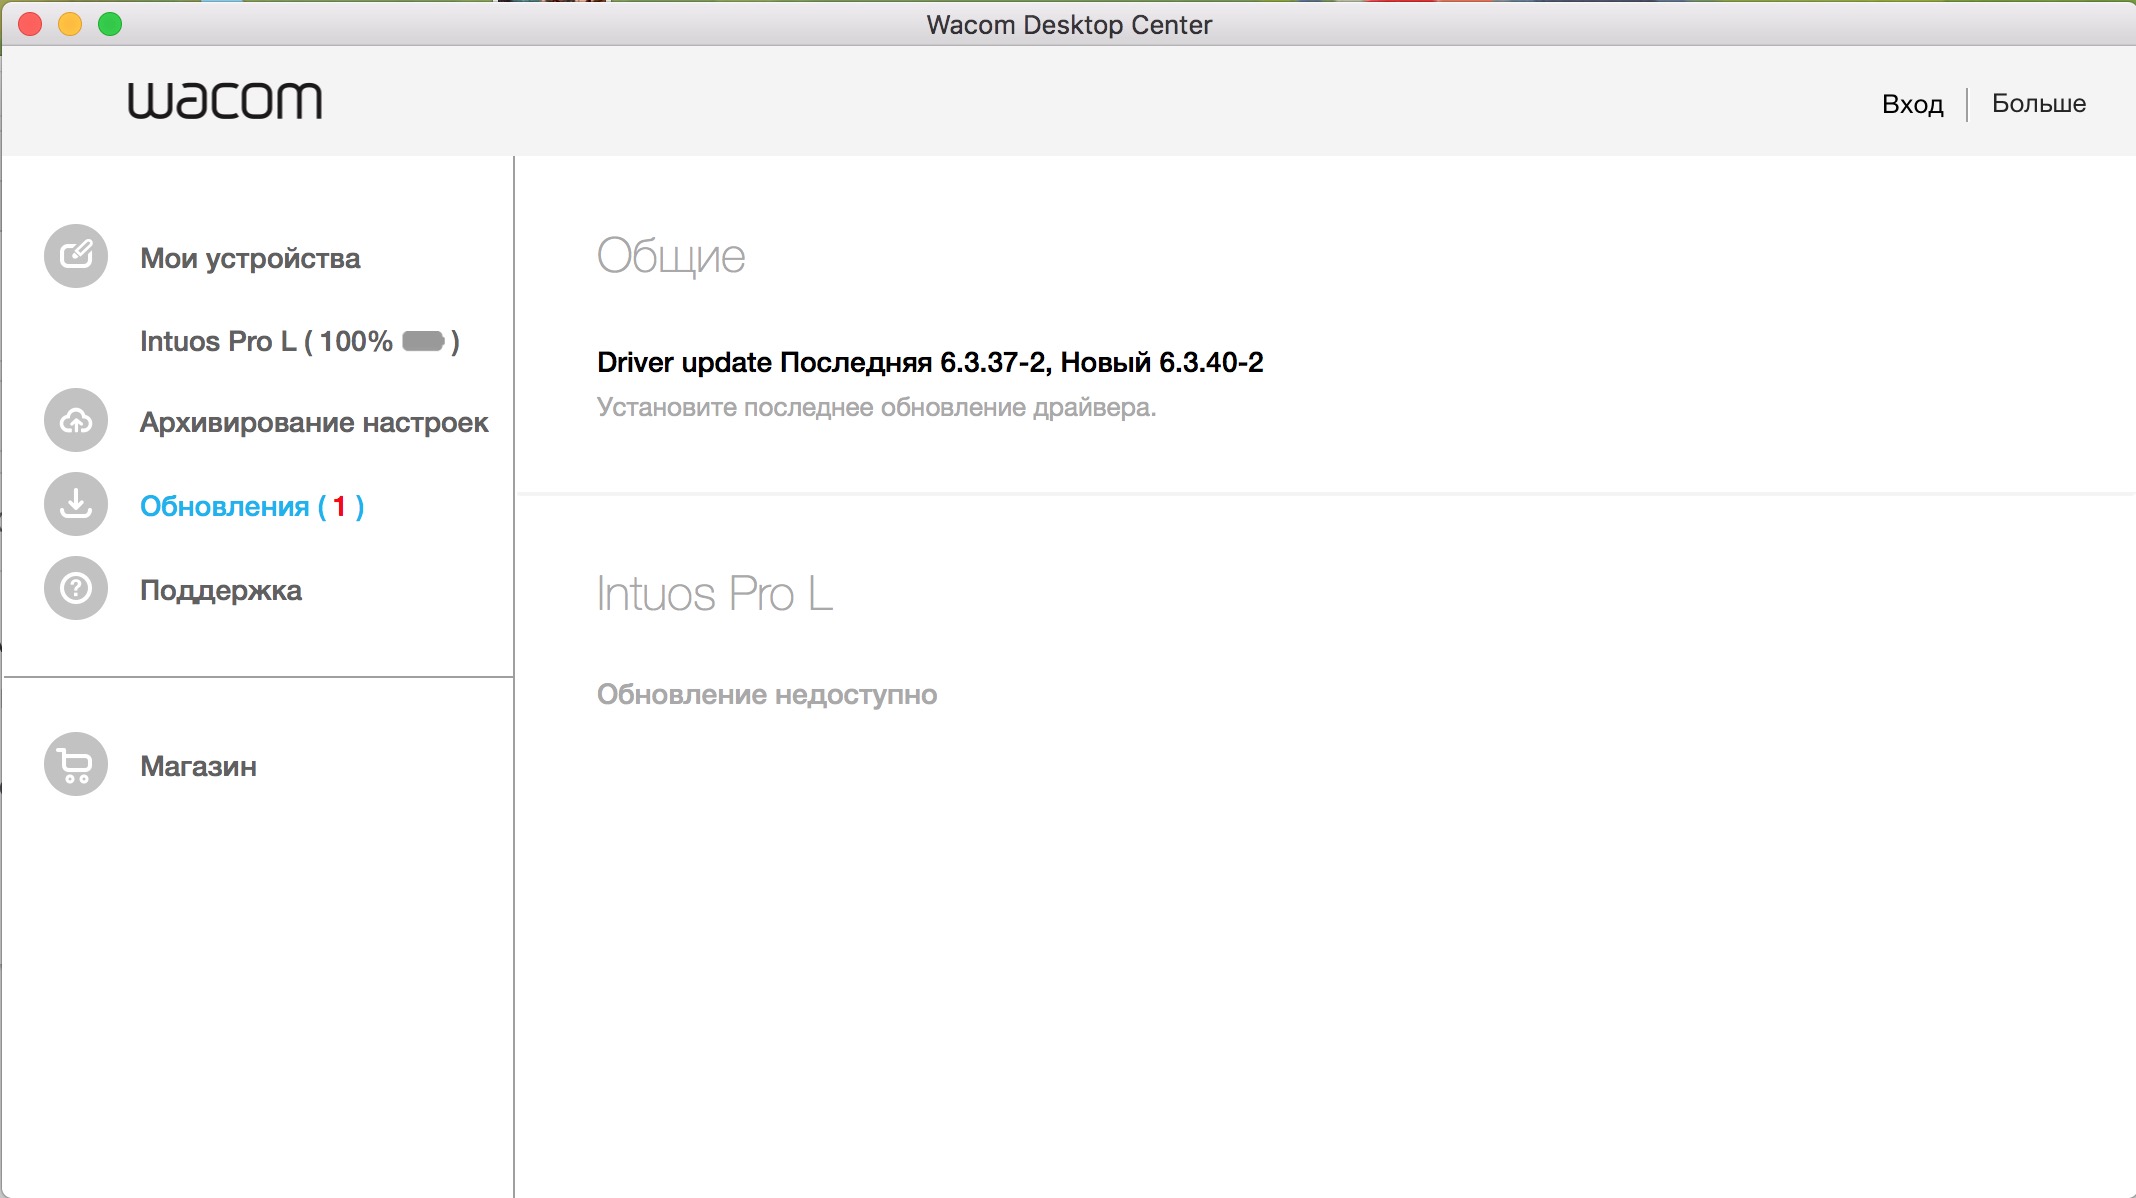Click the Driver update 6.3.40-2 entry
Viewport: 2136px width, 1198px height.
pos(930,362)
